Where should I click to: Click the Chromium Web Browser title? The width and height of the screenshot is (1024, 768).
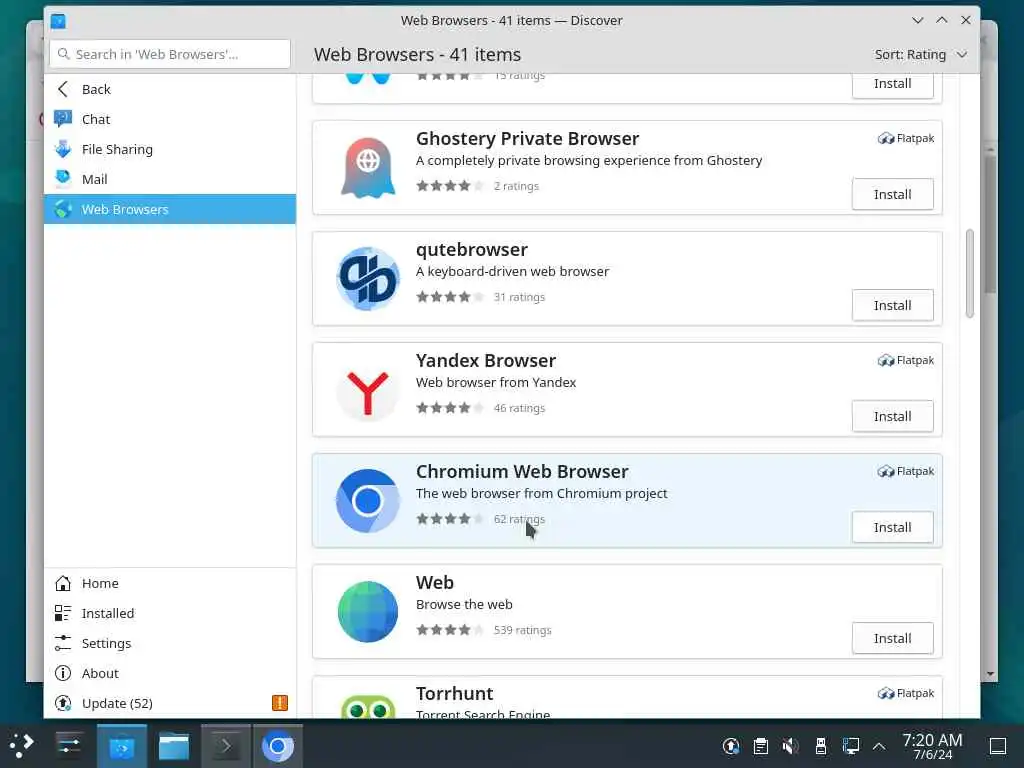522,472
